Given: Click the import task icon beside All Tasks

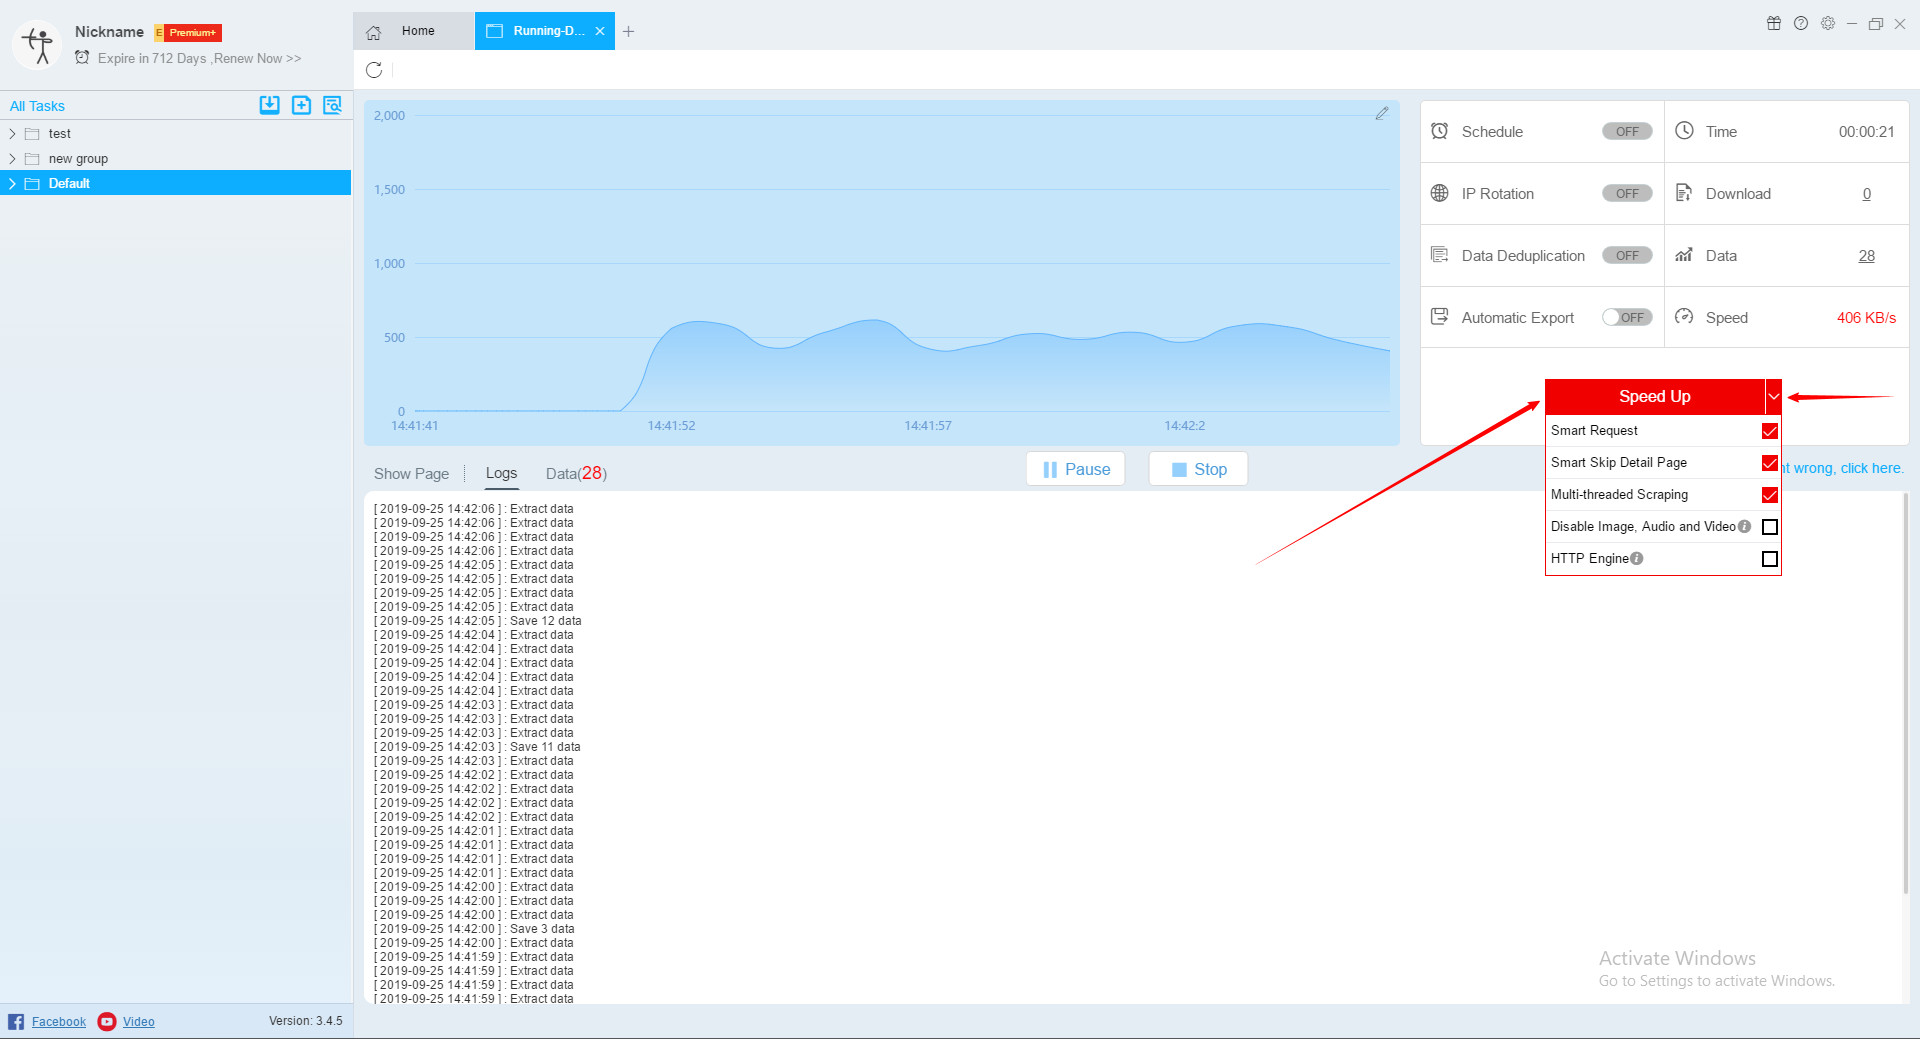Looking at the screenshot, I should [x=270, y=105].
